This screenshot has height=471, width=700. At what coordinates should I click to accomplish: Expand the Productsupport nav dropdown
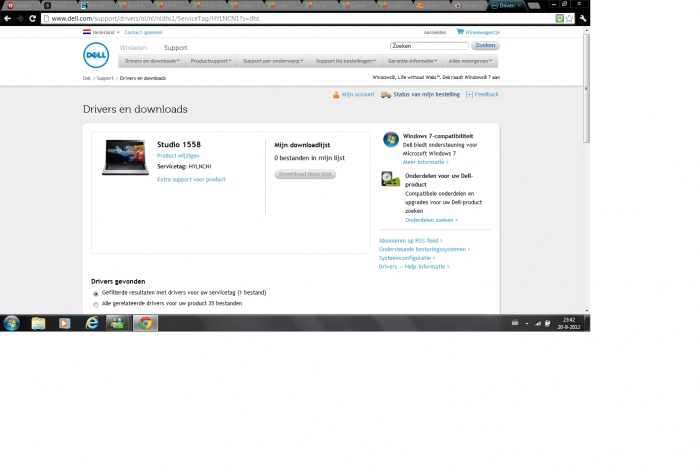[x=211, y=61]
